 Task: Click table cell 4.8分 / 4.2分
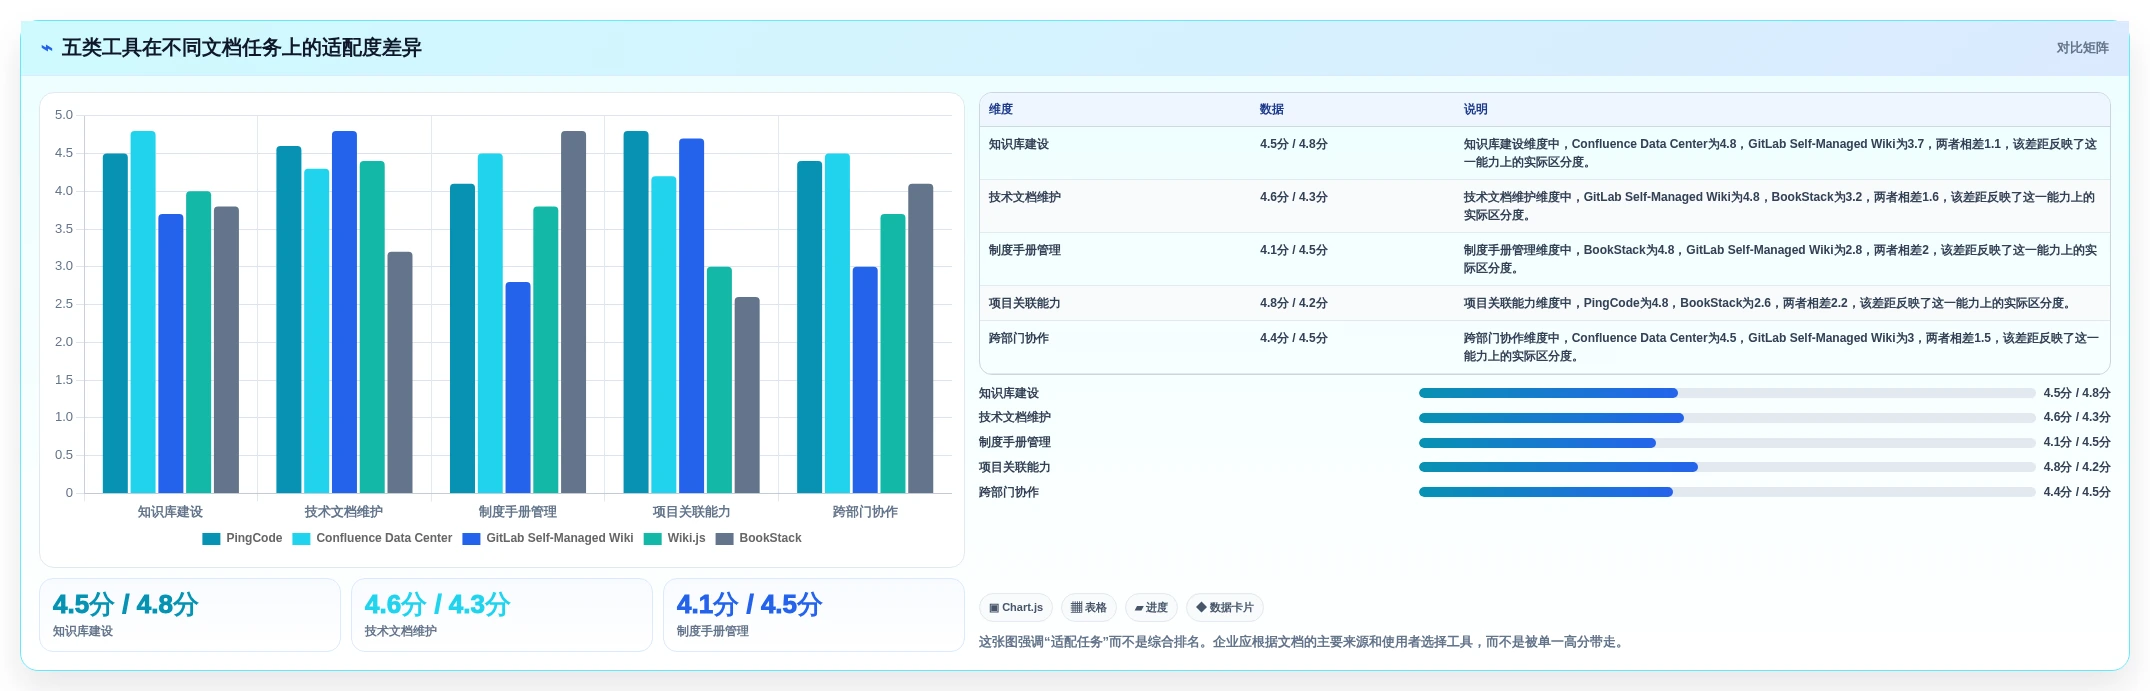[x=1294, y=303]
